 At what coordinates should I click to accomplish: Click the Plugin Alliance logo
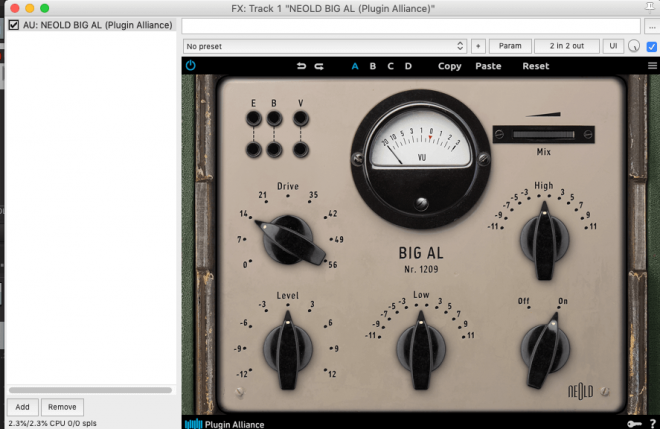(x=225, y=424)
